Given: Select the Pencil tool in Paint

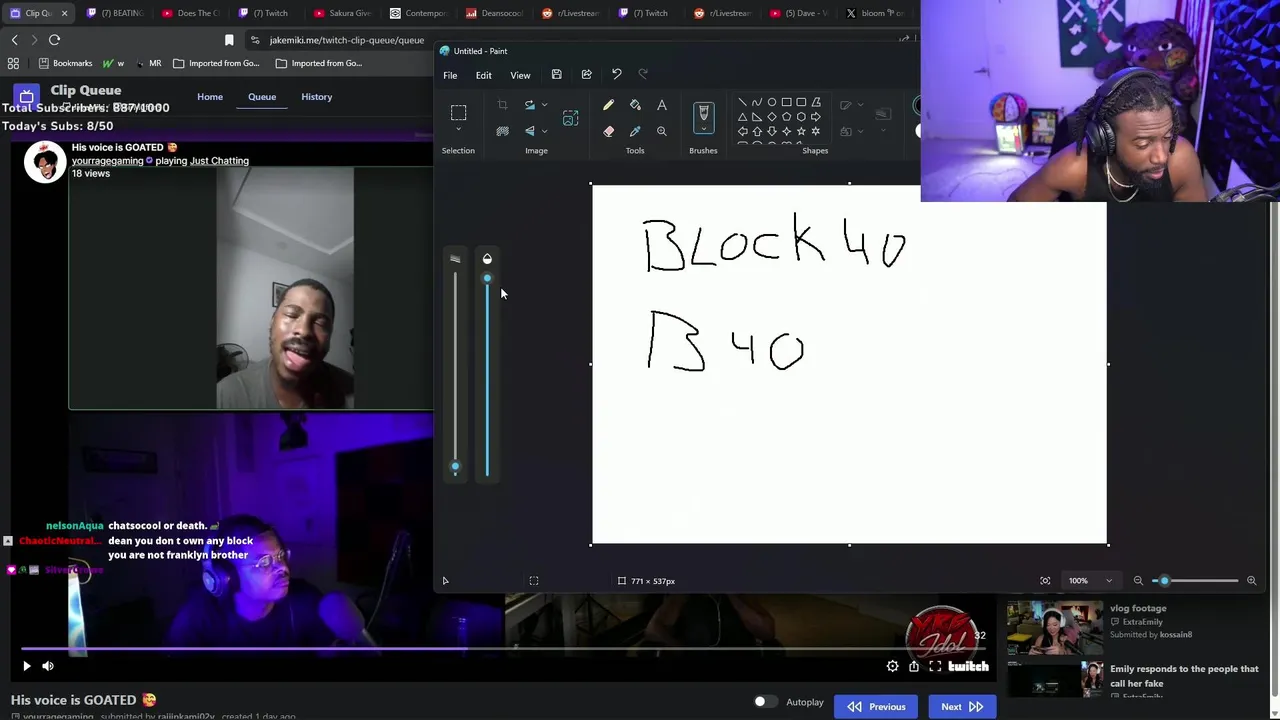Looking at the screenshot, I should [x=608, y=105].
